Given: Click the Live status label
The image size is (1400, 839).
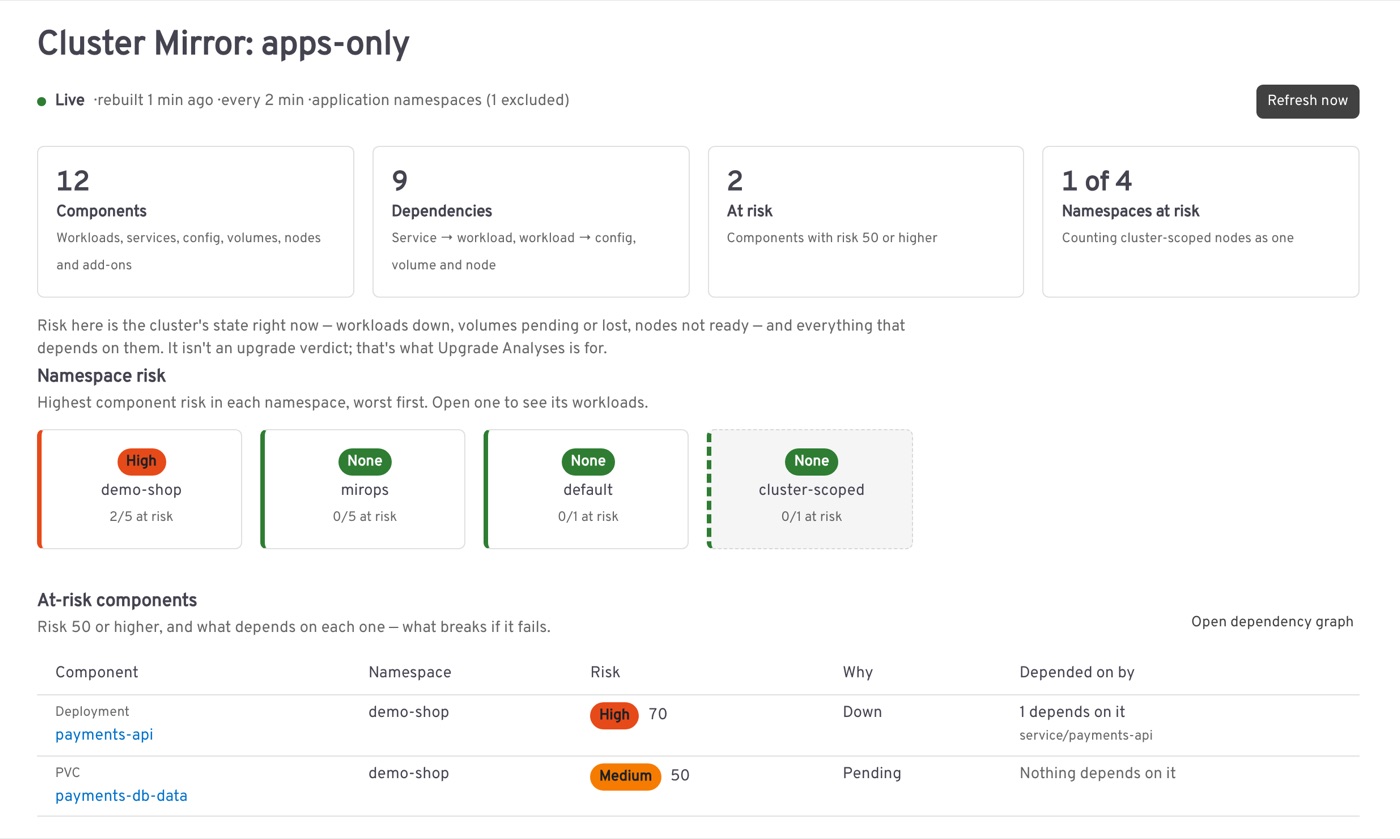Looking at the screenshot, I should point(70,101).
